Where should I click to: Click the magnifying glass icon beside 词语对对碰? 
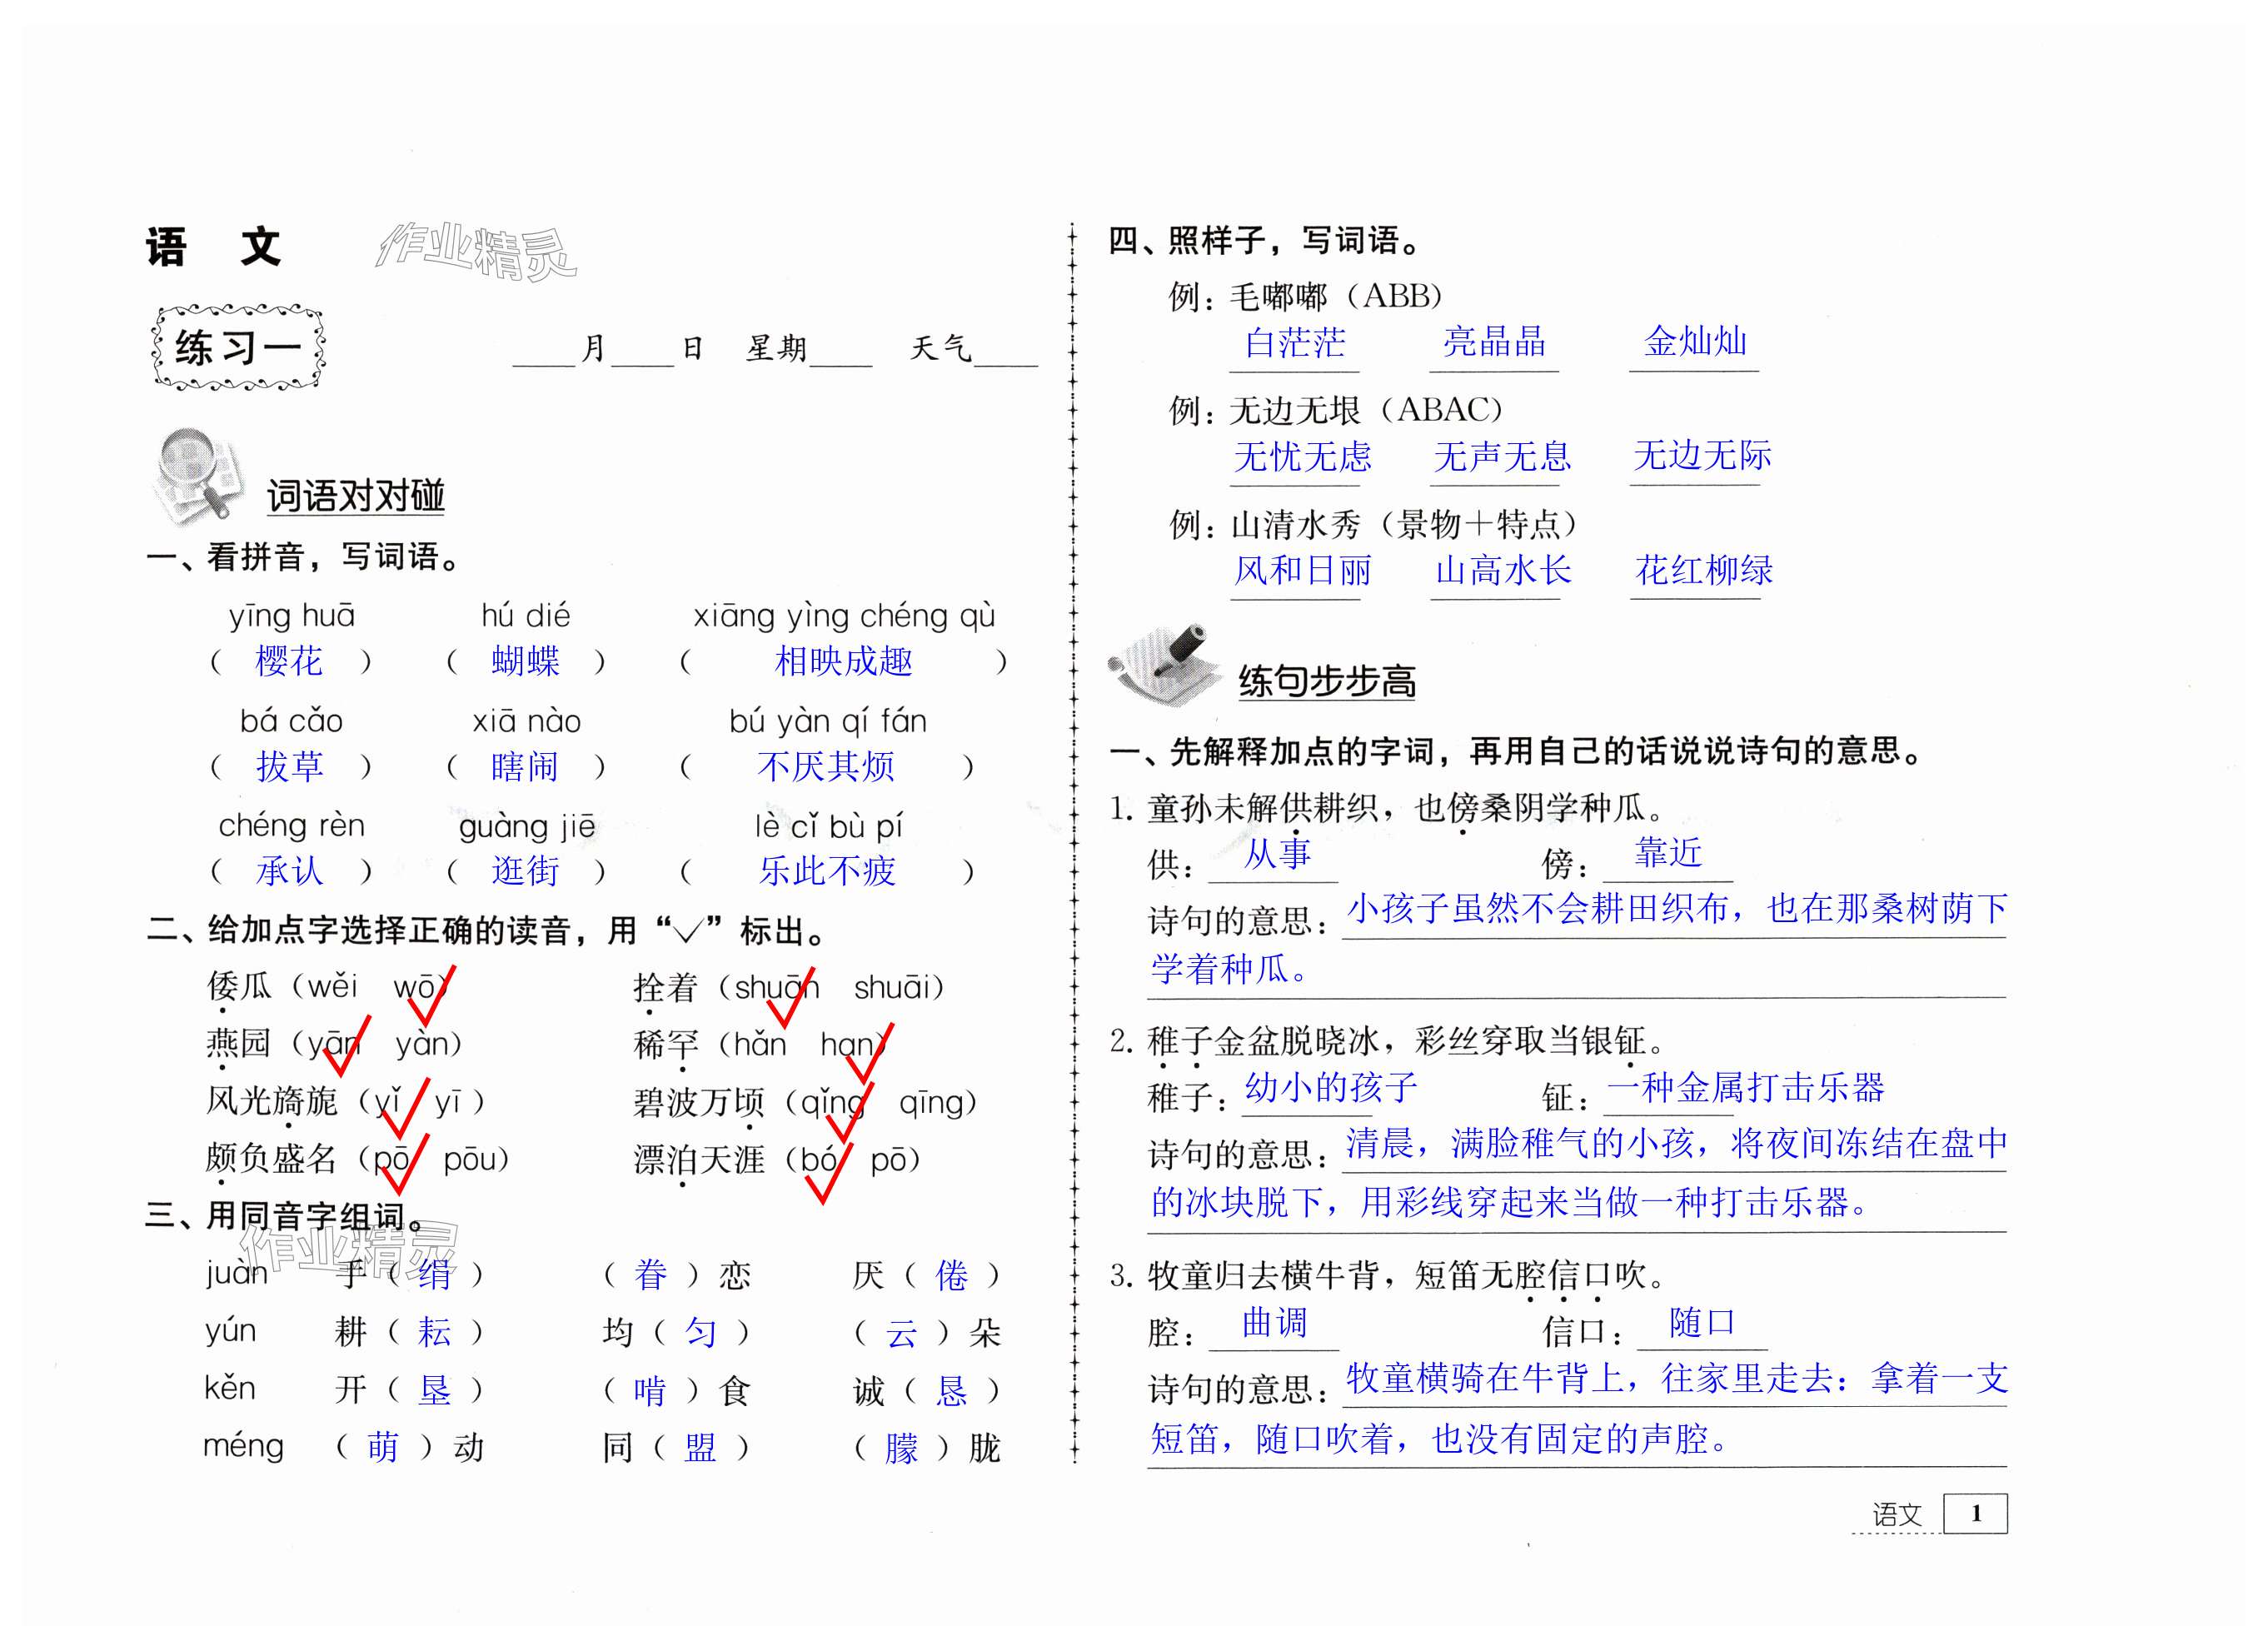click(x=198, y=476)
